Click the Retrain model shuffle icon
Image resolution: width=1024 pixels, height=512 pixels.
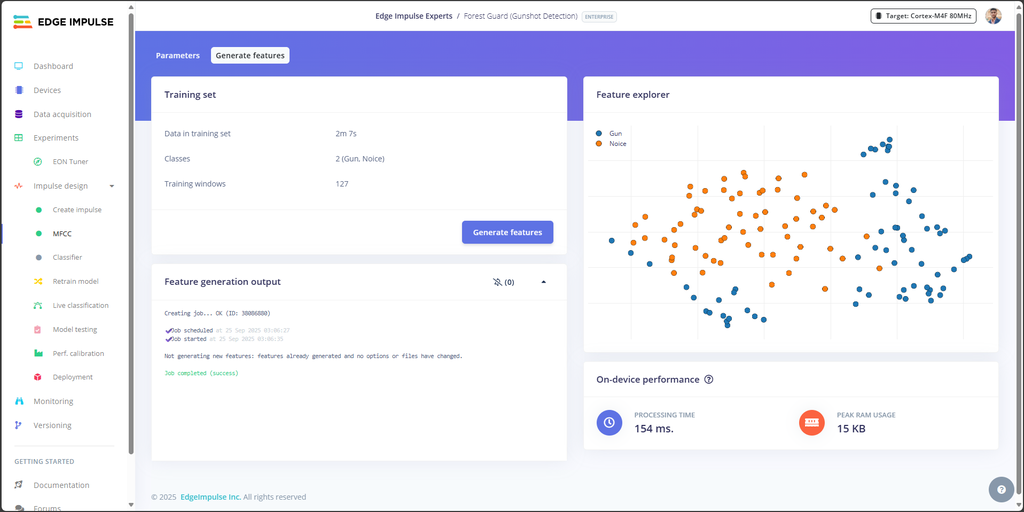[38, 281]
